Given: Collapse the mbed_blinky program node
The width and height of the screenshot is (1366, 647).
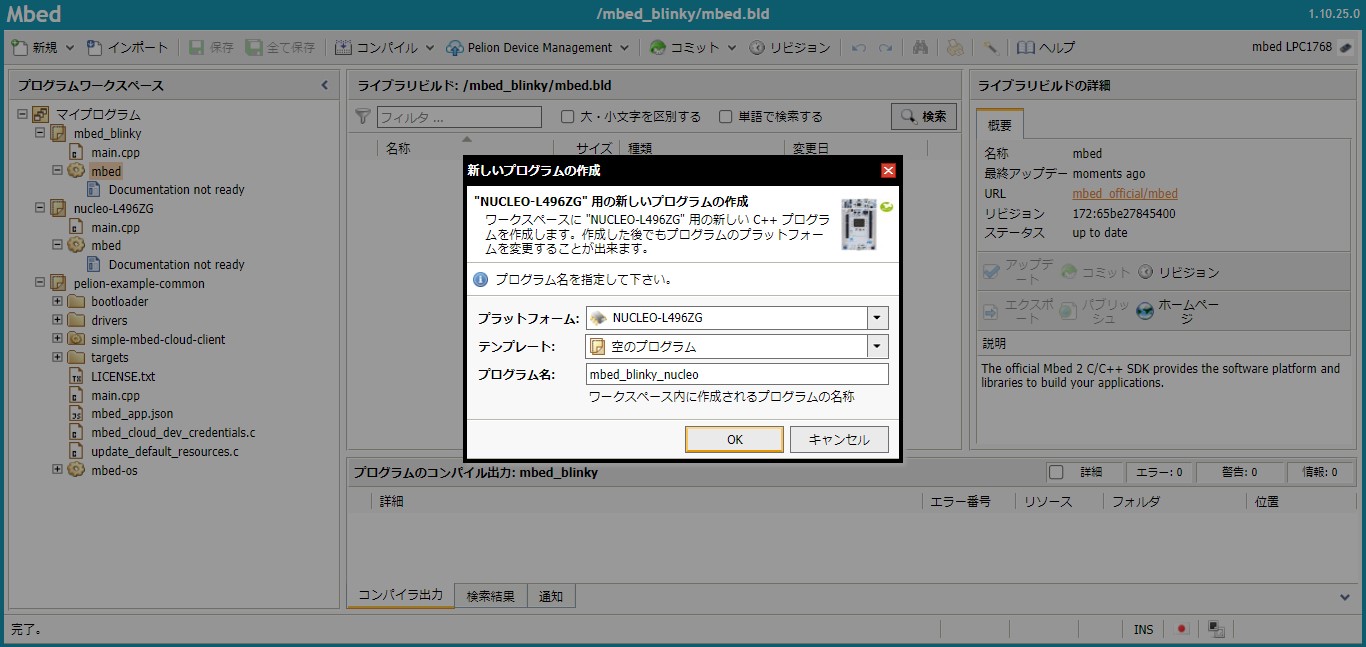Looking at the screenshot, I should 40,132.
